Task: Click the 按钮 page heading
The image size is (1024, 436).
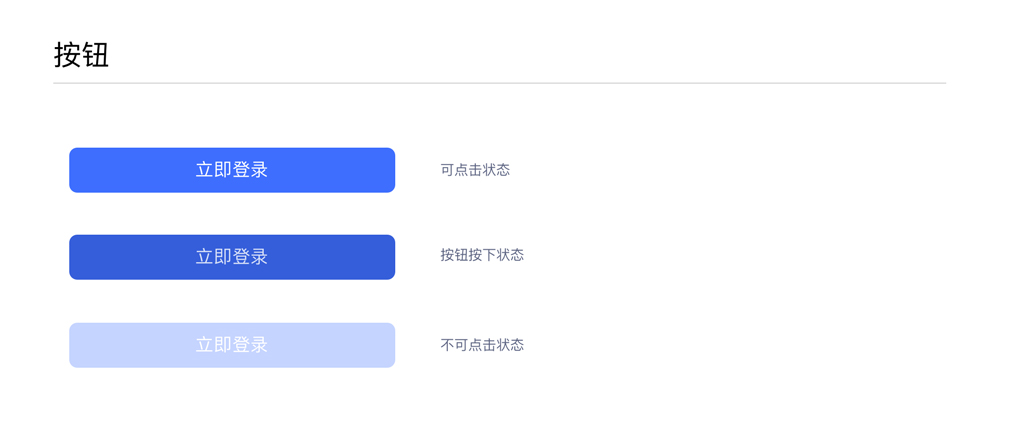Action: point(81,55)
